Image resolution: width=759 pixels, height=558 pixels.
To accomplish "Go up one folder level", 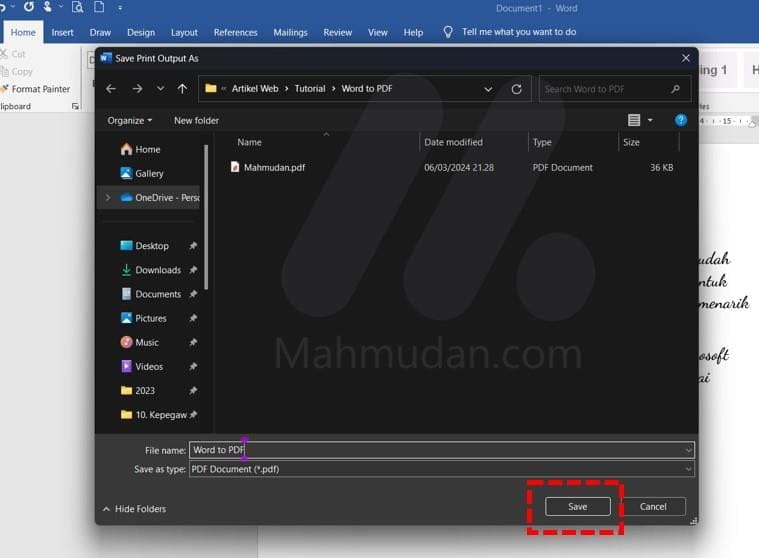I will (182, 89).
